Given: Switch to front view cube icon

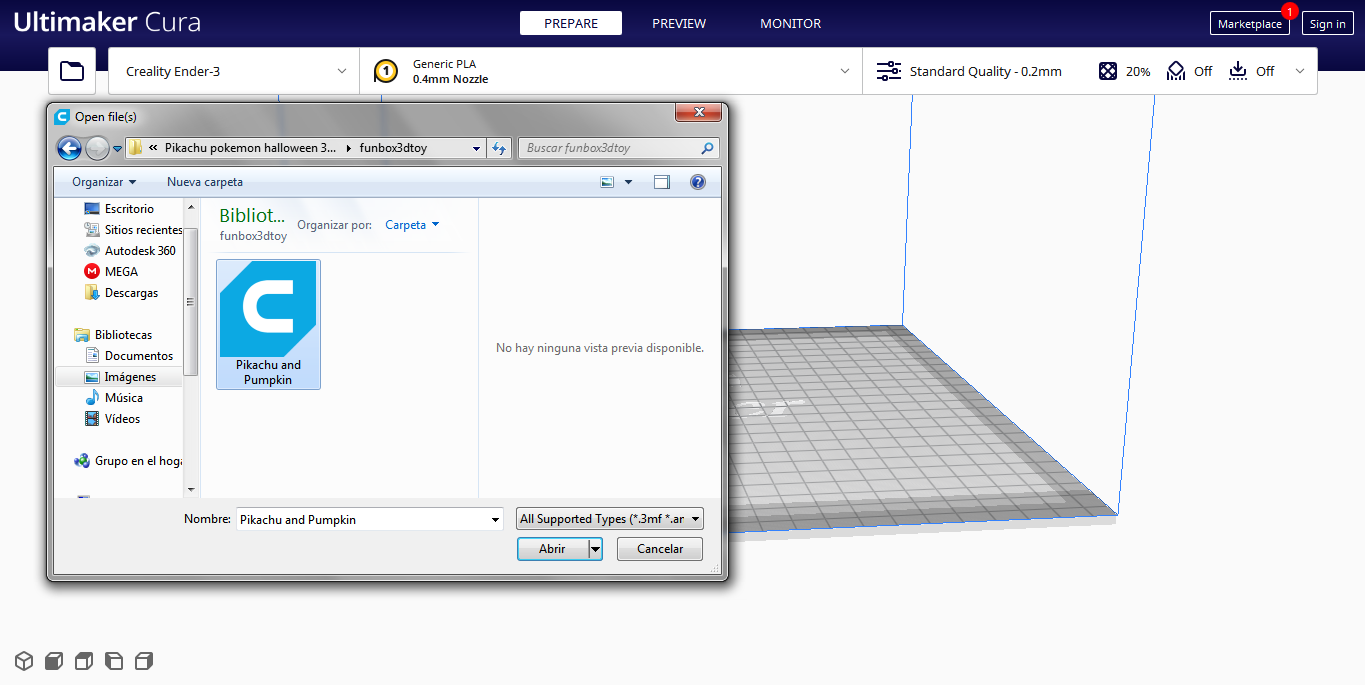Looking at the screenshot, I should [x=54, y=661].
